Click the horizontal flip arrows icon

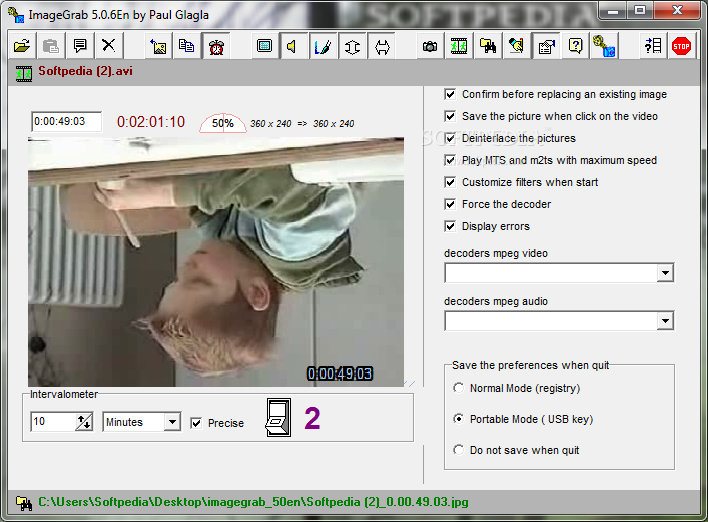pyautogui.click(x=382, y=46)
